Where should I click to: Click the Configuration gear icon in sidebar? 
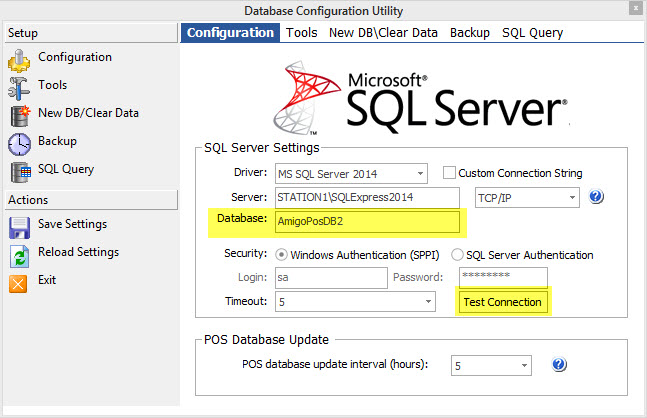click(x=19, y=61)
